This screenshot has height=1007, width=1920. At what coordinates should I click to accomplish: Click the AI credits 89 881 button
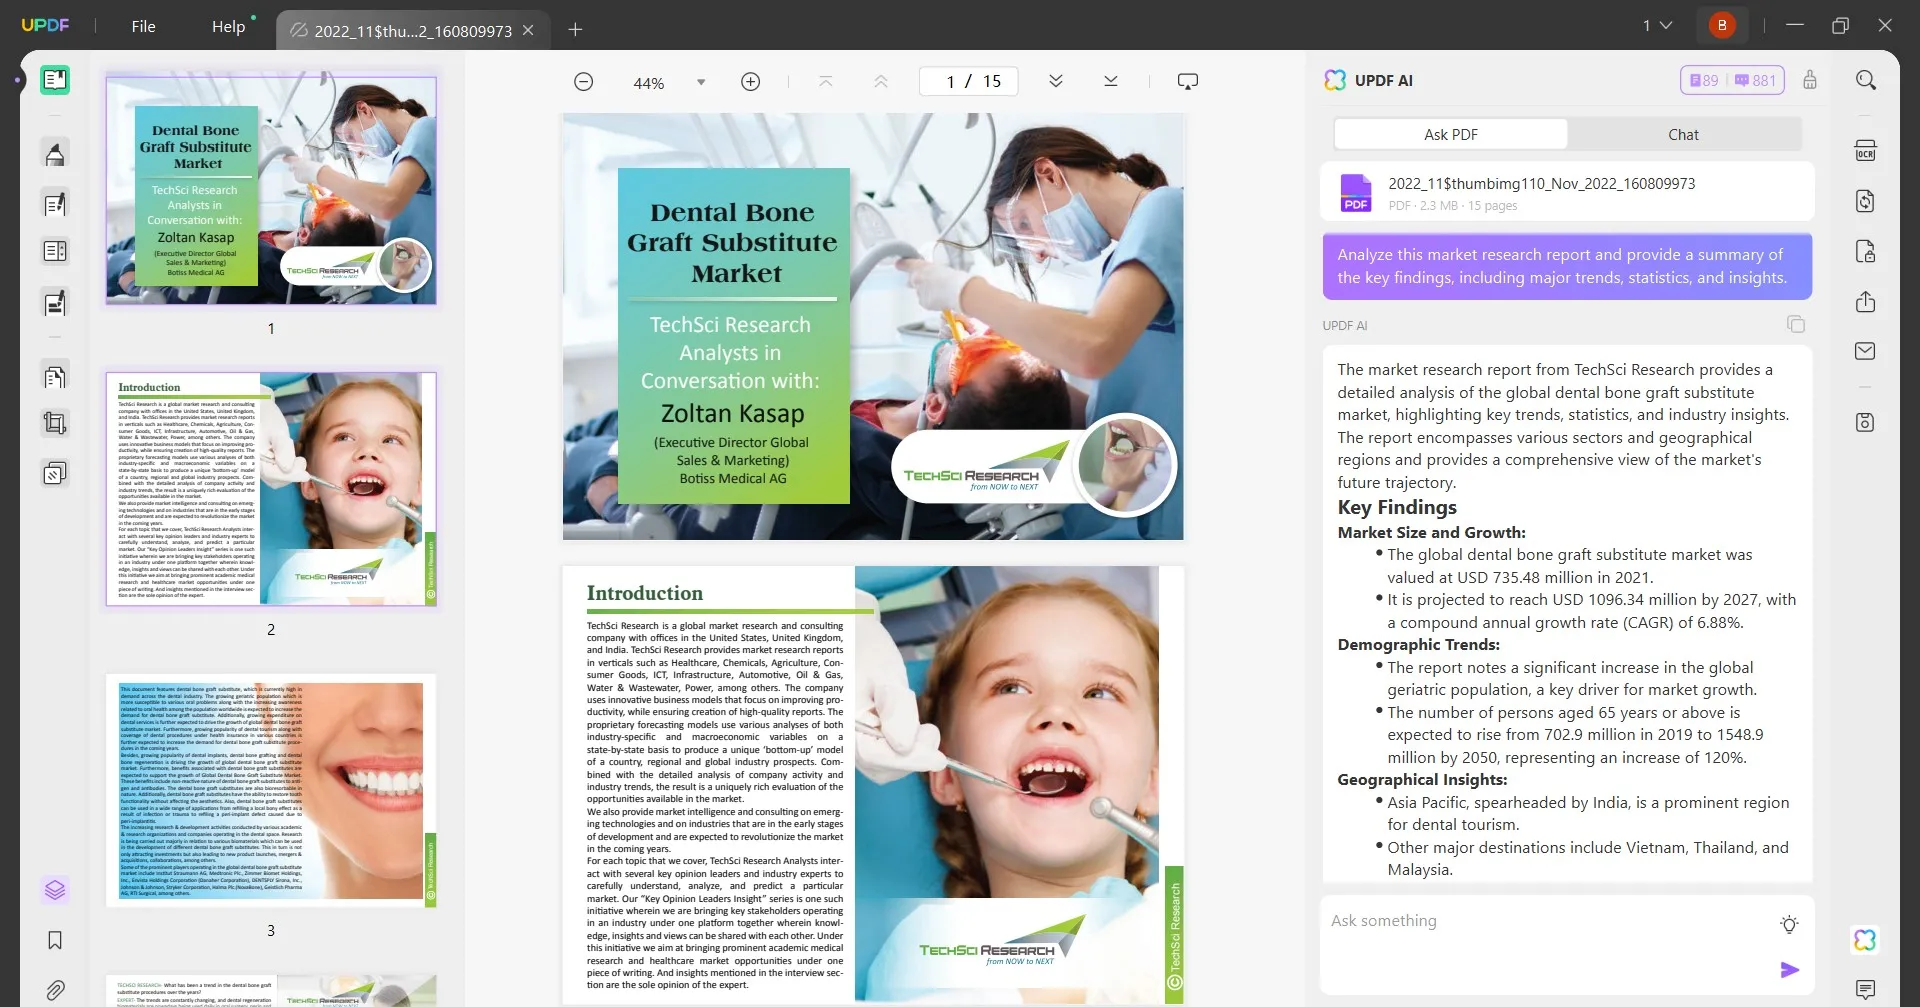tap(1732, 80)
